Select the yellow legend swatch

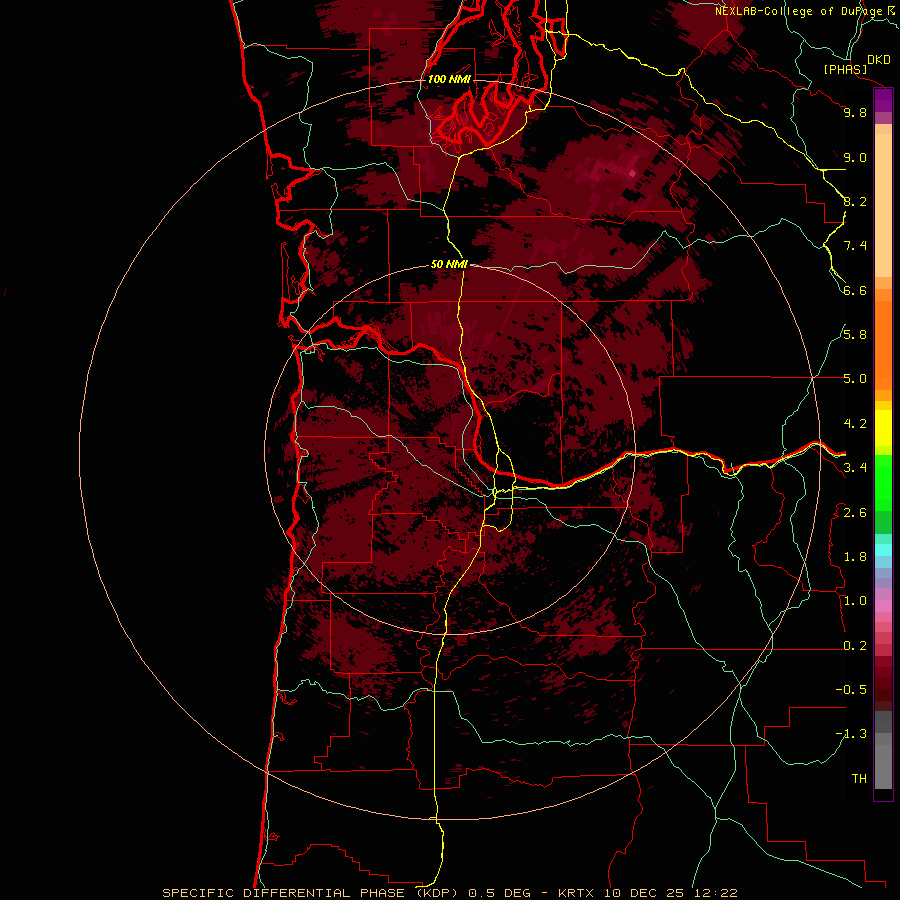point(883,428)
